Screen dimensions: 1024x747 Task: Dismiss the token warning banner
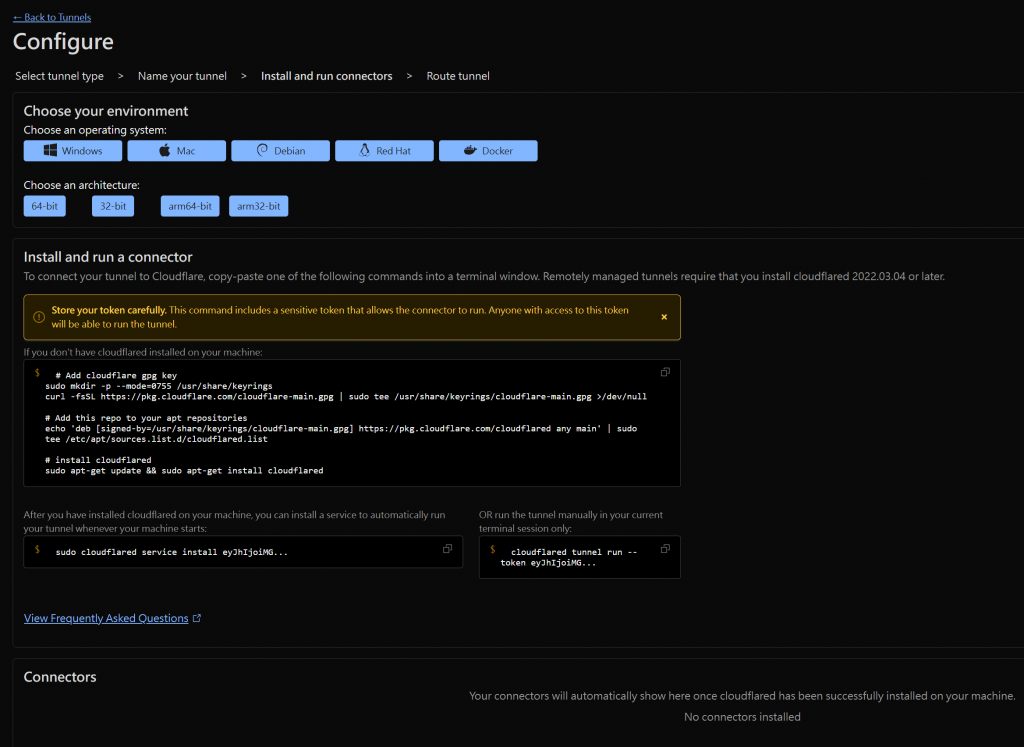[664, 317]
